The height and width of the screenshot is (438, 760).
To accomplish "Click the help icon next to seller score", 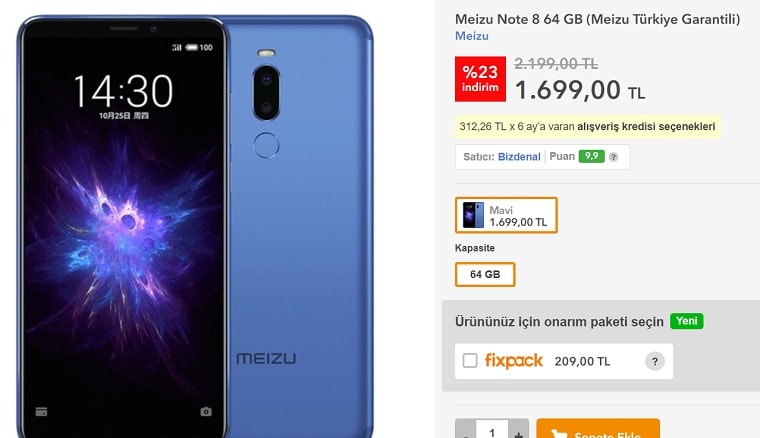I will tap(613, 157).
